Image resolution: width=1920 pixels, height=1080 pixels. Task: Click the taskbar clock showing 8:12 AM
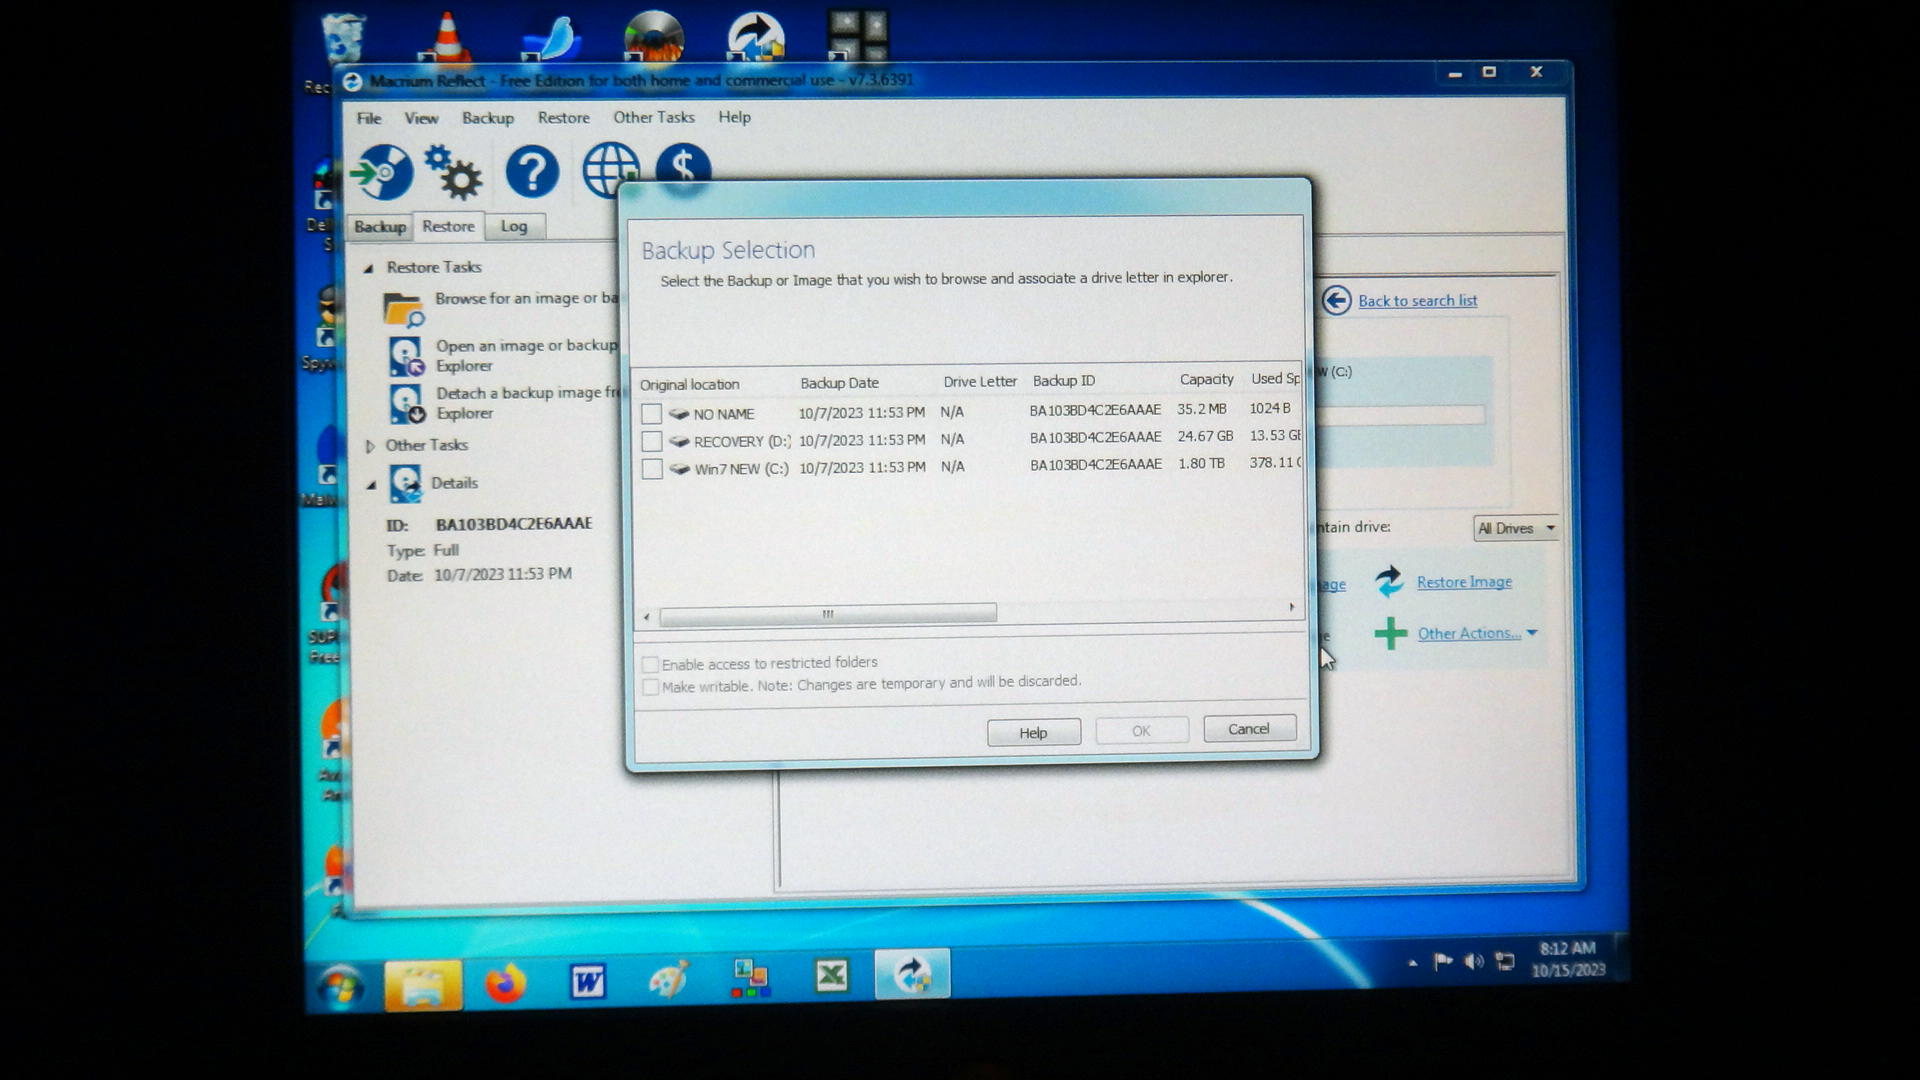(x=1568, y=959)
